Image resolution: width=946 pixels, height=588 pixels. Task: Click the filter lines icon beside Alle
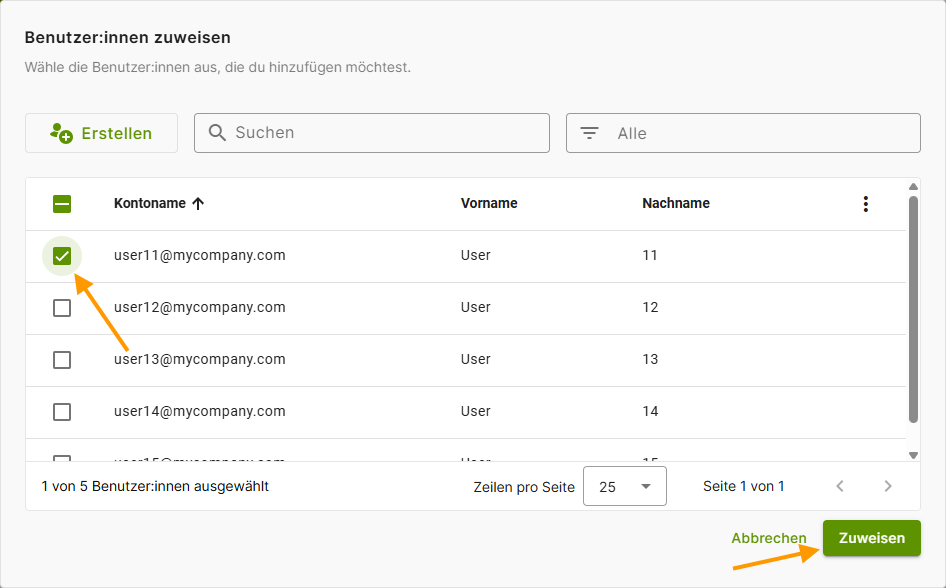[589, 133]
